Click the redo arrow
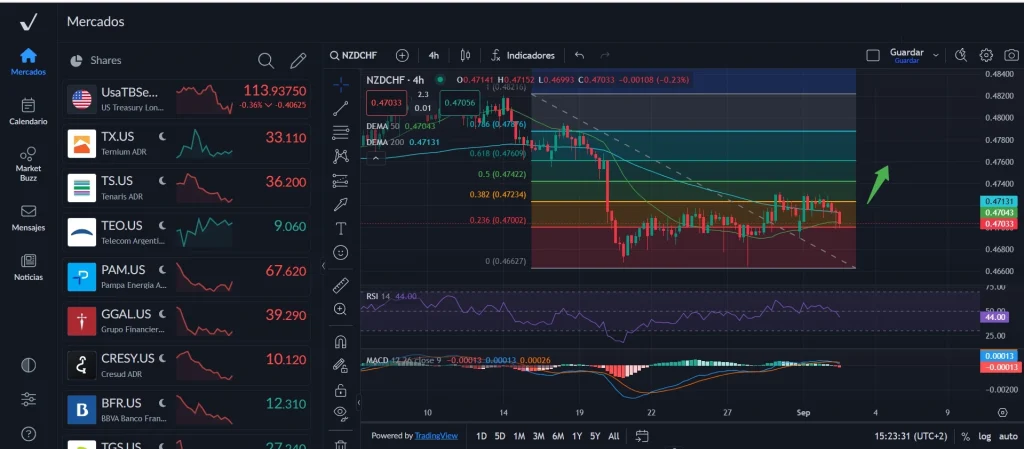The height and width of the screenshot is (449, 1024). 605,55
